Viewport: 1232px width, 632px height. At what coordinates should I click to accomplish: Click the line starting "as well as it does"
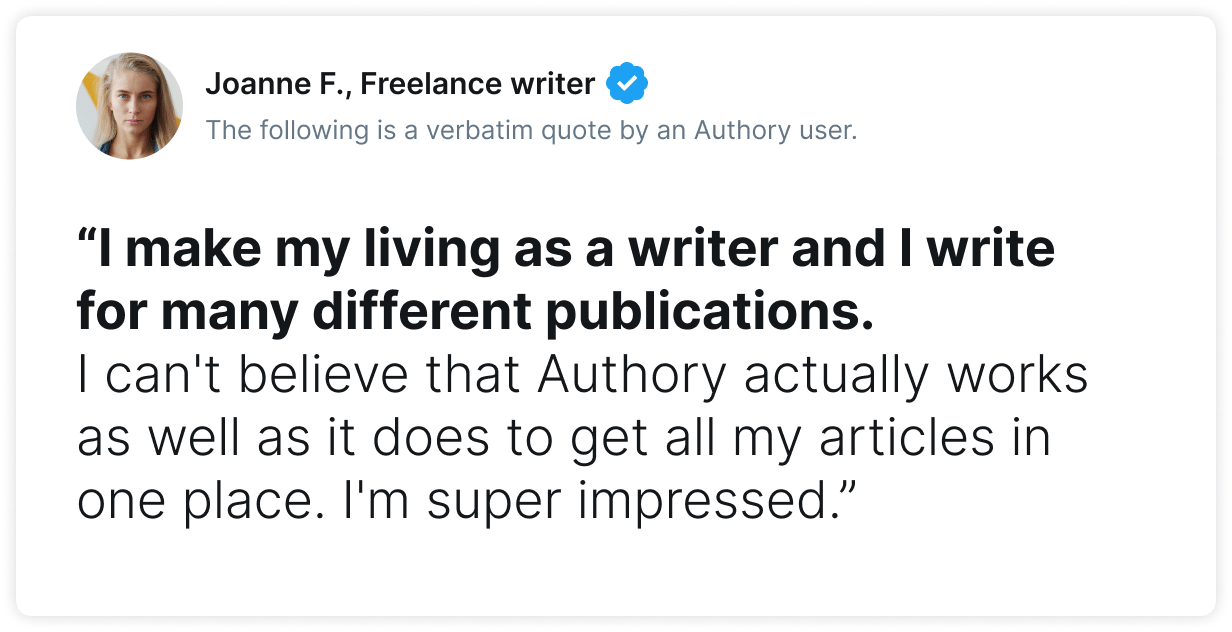point(564,440)
